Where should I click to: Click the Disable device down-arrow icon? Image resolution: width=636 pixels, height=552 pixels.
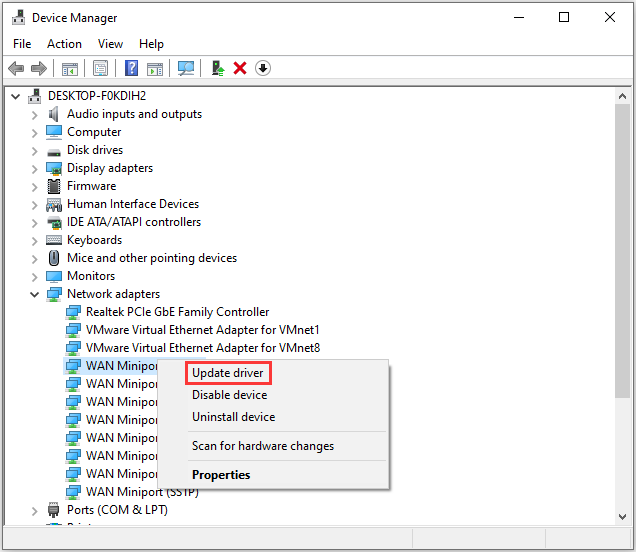[263, 68]
